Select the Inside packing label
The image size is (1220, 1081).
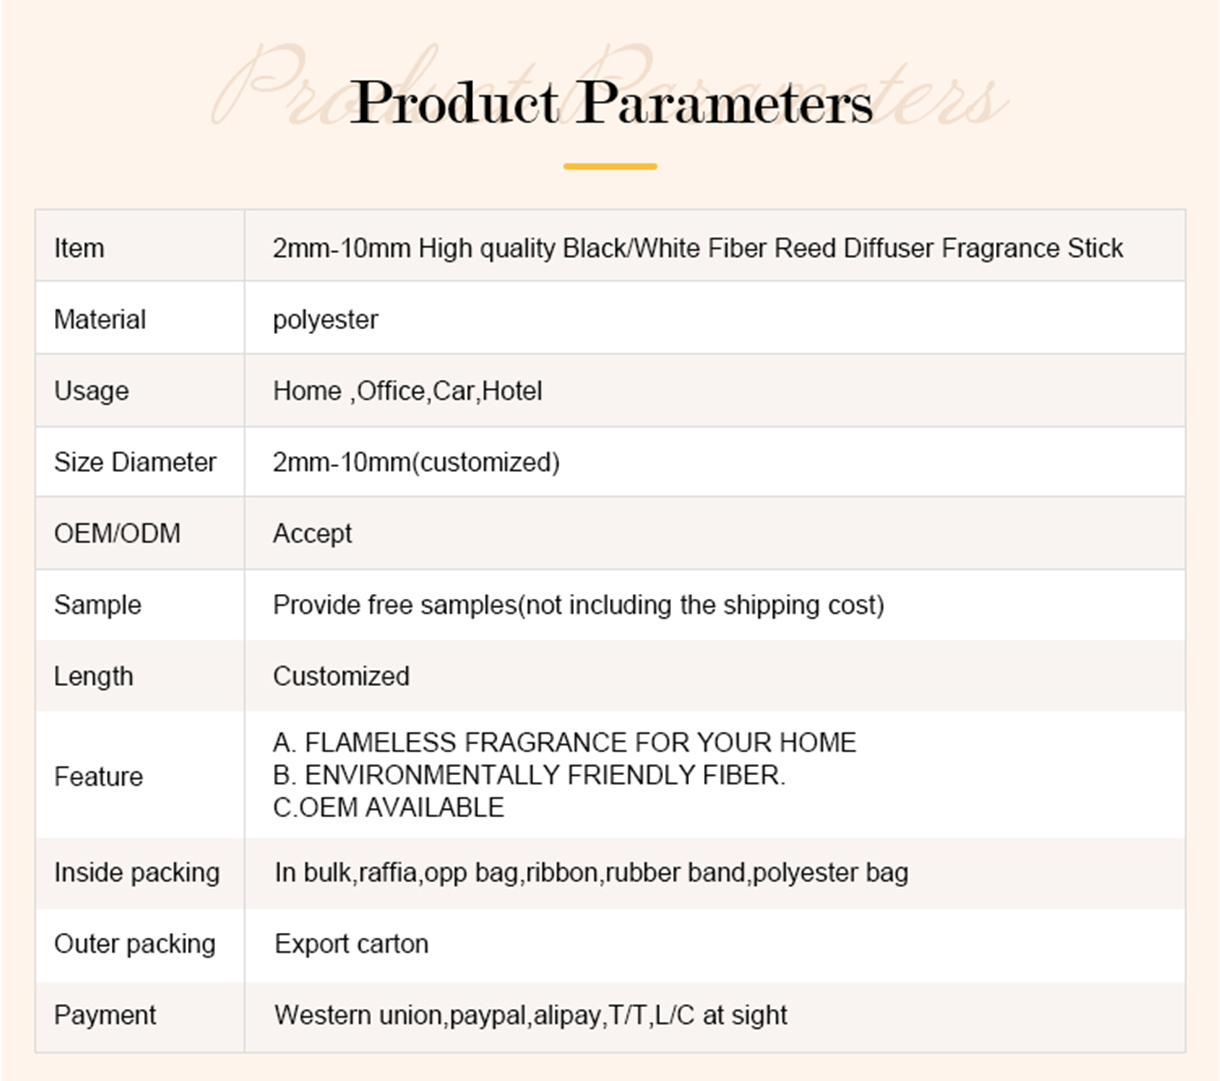137,872
